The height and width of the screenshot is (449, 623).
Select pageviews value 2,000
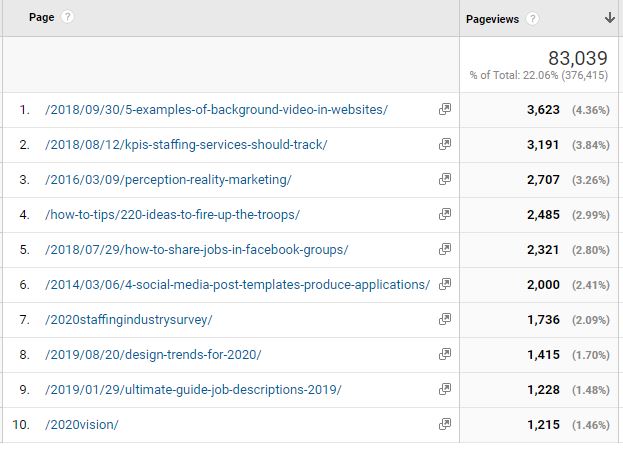pos(543,284)
